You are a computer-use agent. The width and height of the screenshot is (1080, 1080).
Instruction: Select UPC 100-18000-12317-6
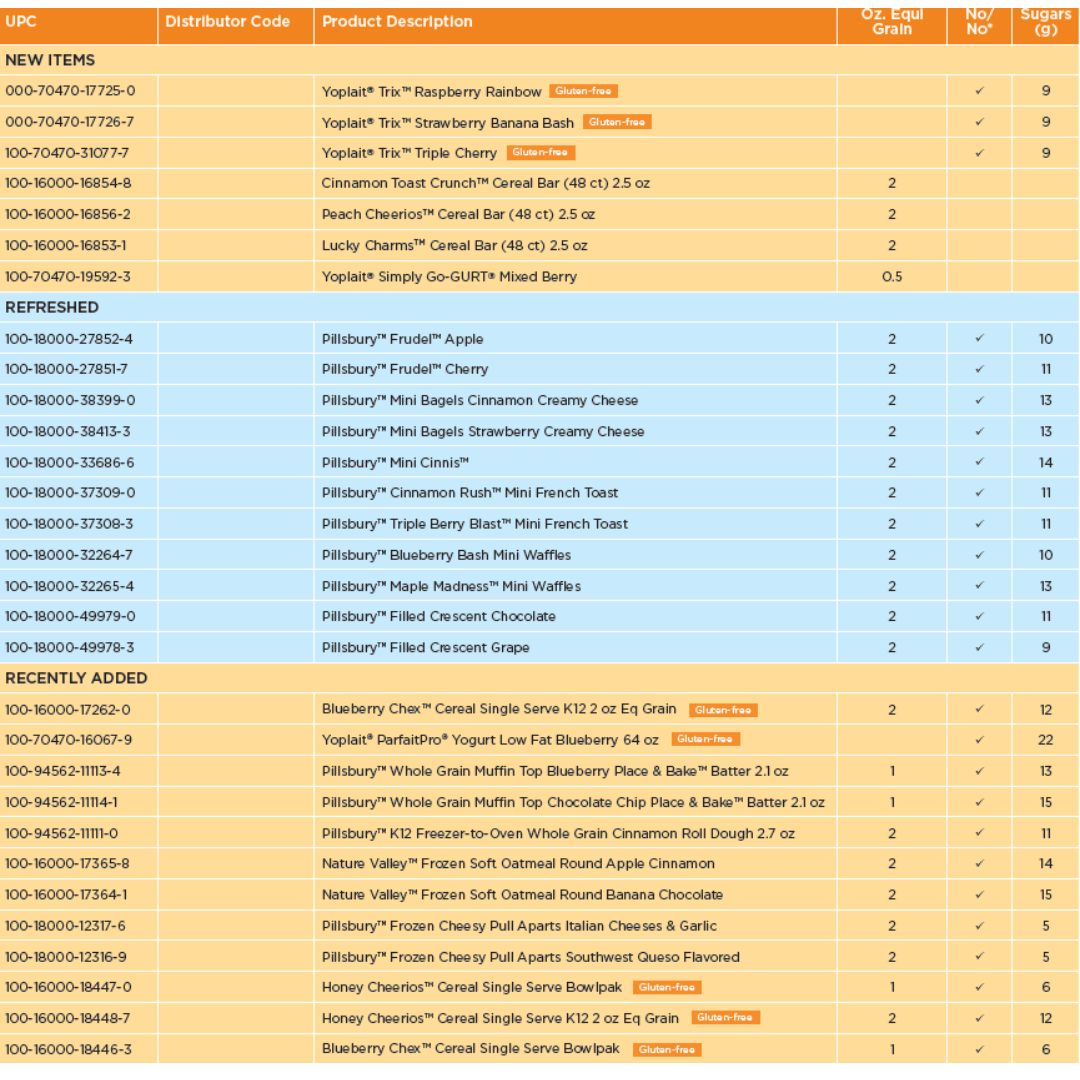pyautogui.click(x=65, y=926)
